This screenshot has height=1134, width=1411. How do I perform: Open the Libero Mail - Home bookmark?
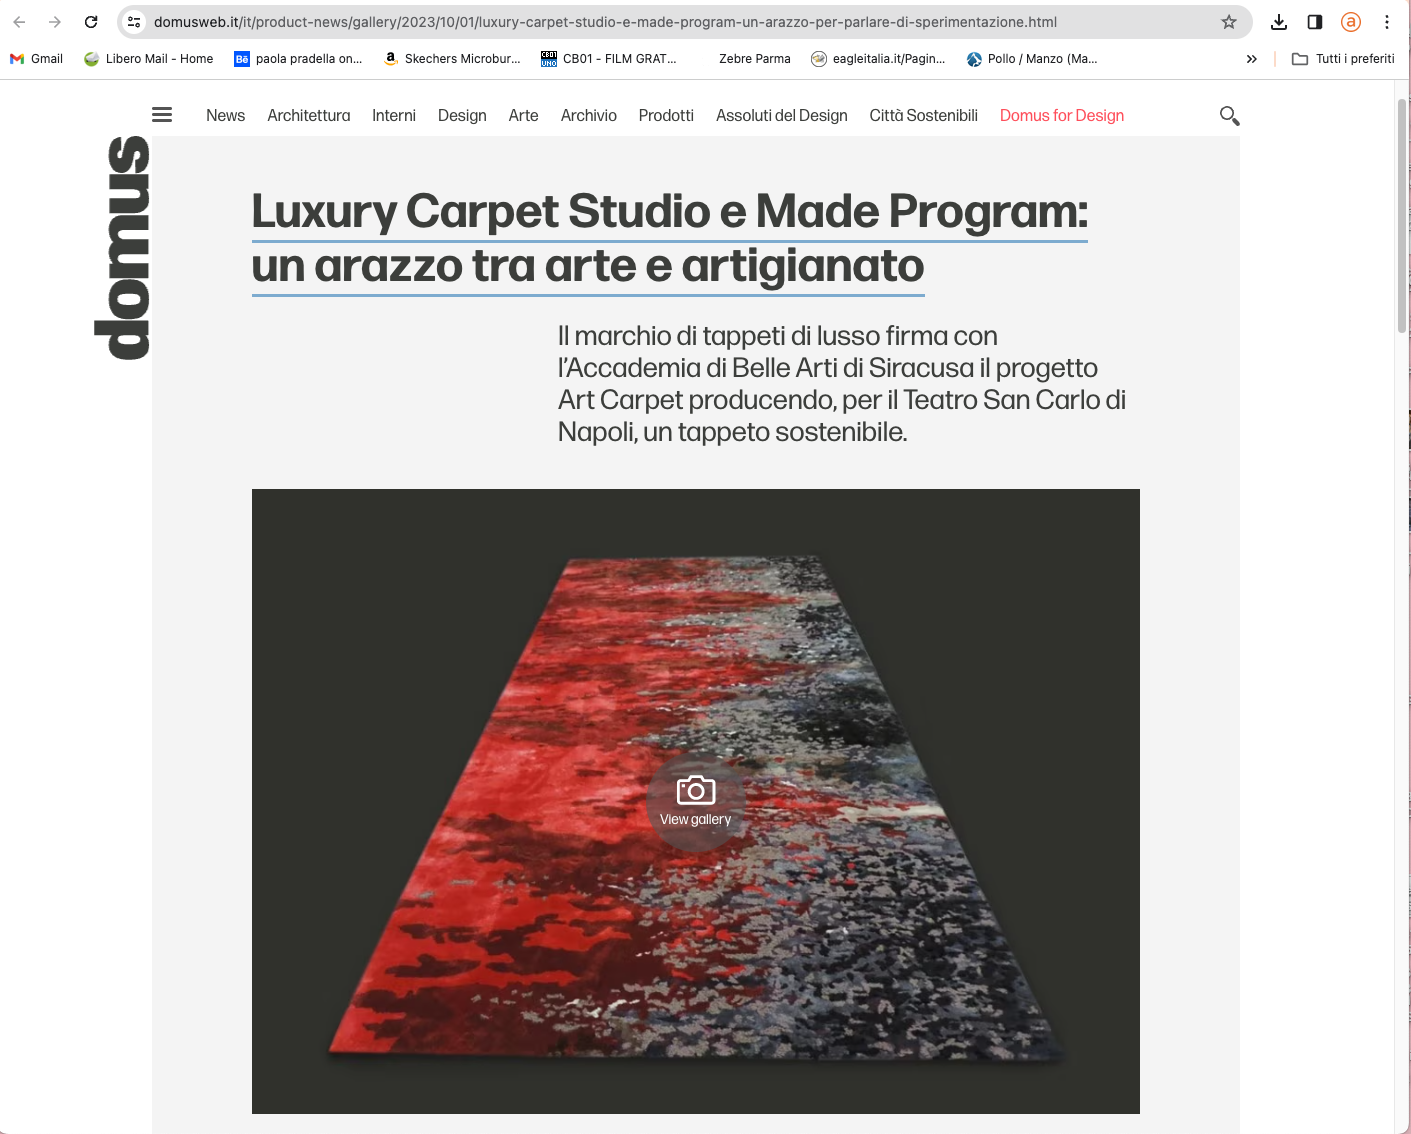[148, 59]
